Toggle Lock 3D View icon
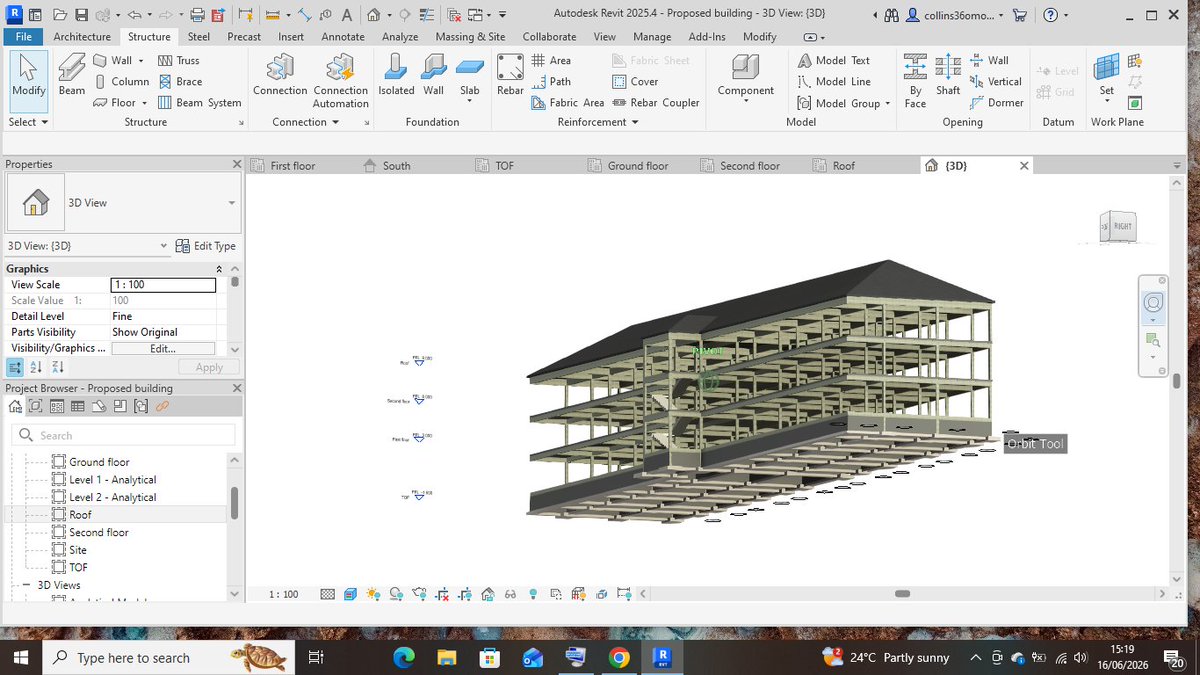The image size is (1200, 675). pyautogui.click(x=488, y=594)
